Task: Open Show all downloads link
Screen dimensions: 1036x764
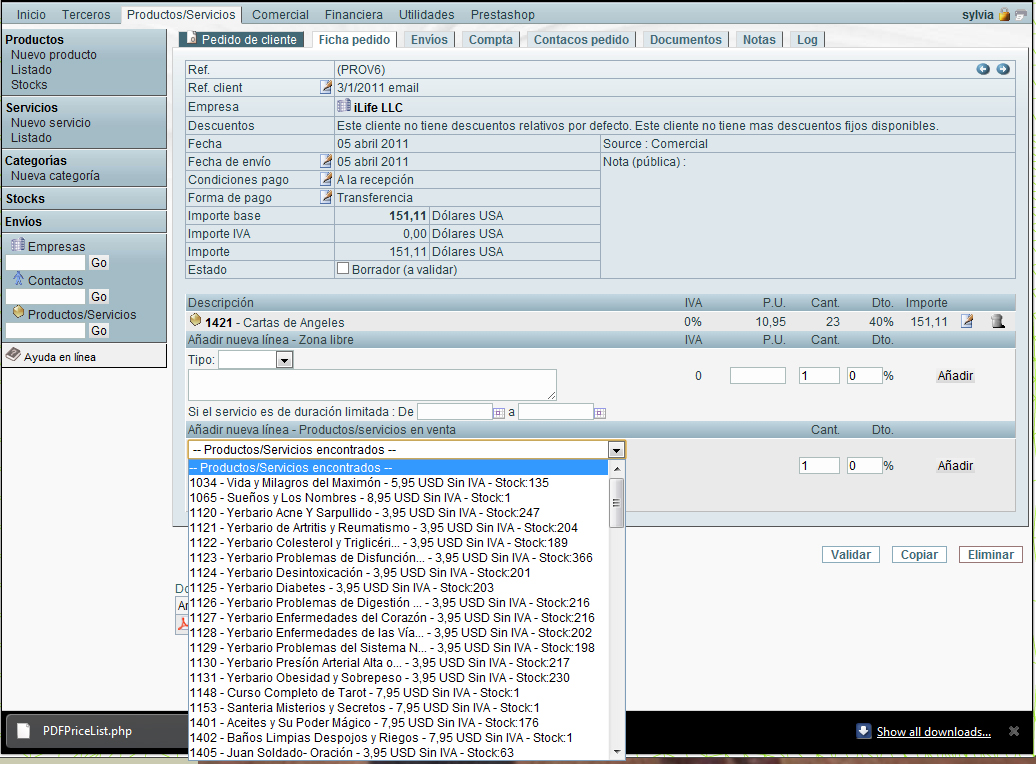Action: pyautogui.click(x=933, y=732)
